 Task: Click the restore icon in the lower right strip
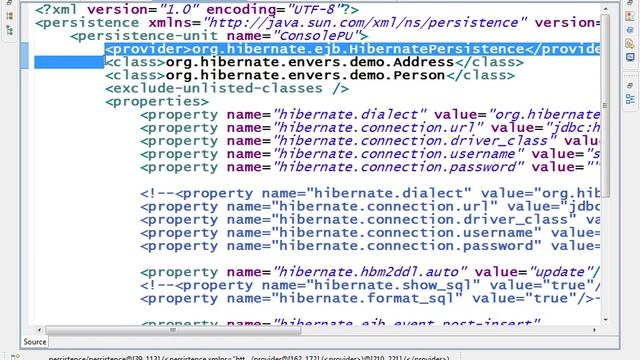pos(630,85)
